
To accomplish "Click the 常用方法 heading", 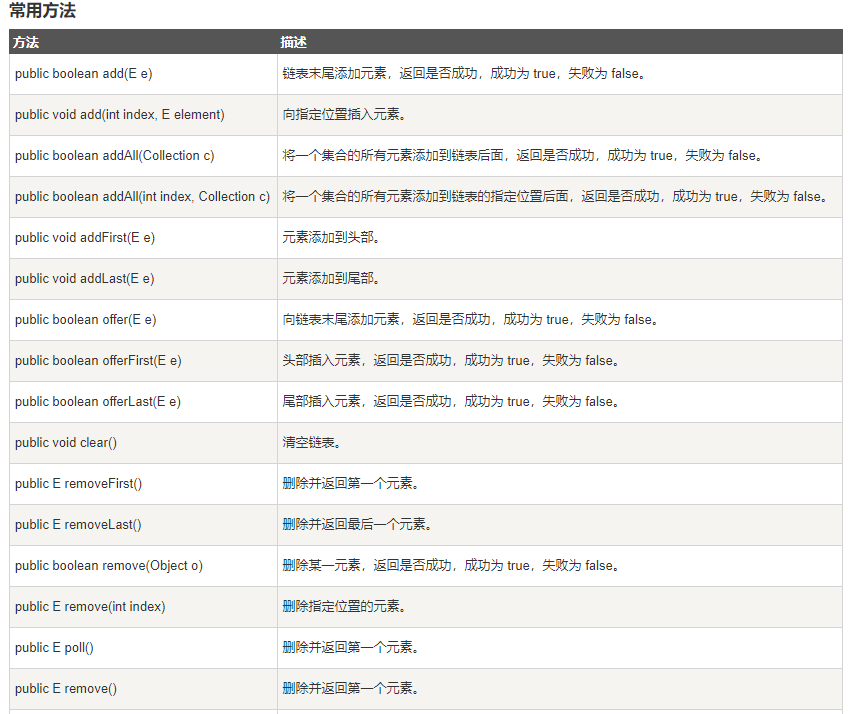I will click(43, 11).
